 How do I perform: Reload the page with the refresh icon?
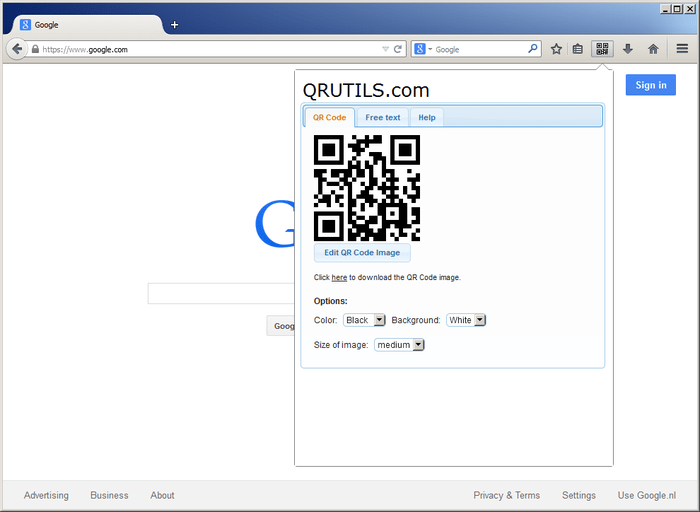398,49
